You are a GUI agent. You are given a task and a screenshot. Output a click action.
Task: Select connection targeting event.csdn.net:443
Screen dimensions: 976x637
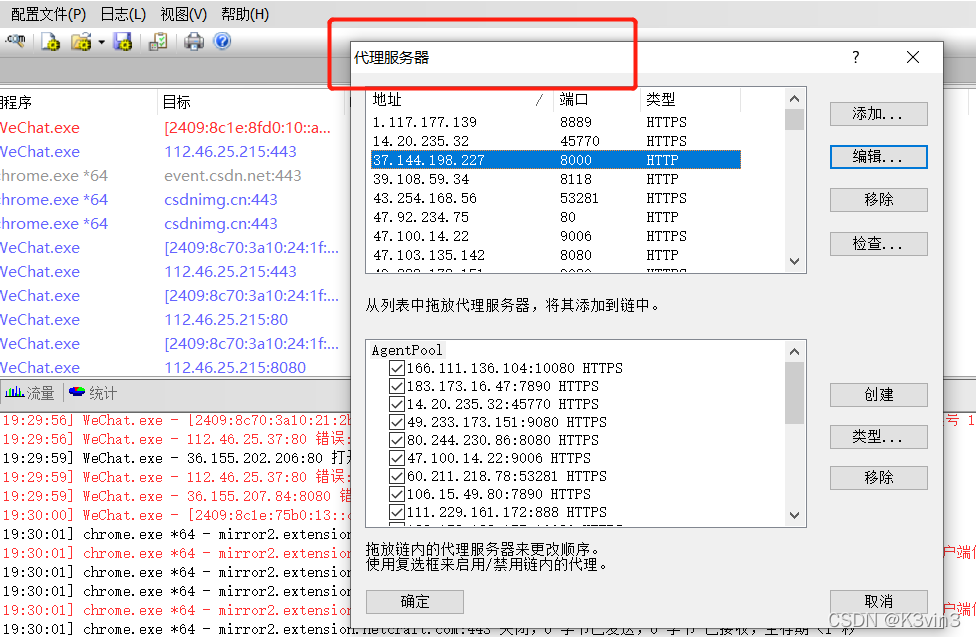pyautogui.click(x=173, y=176)
